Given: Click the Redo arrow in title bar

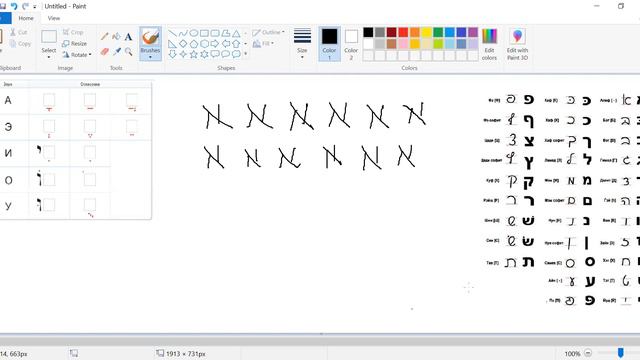Looking at the screenshot, I should (x=25, y=6).
